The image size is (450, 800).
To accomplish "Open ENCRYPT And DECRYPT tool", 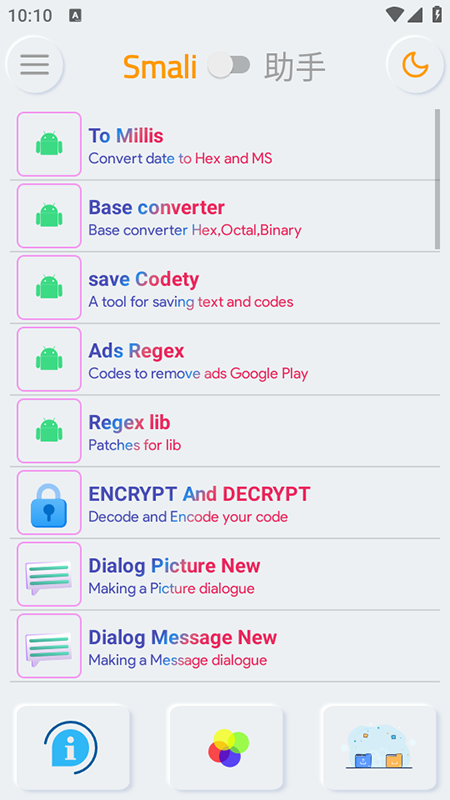I will point(225,503).
